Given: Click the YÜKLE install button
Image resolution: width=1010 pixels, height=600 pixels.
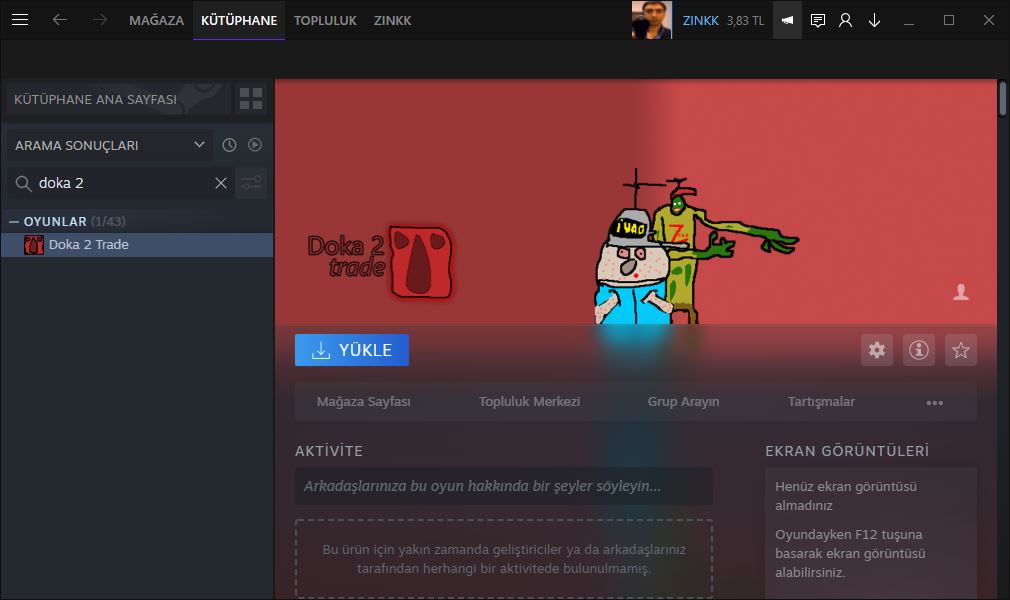Looking at the screenshot, I should click(x=352, y=350).
